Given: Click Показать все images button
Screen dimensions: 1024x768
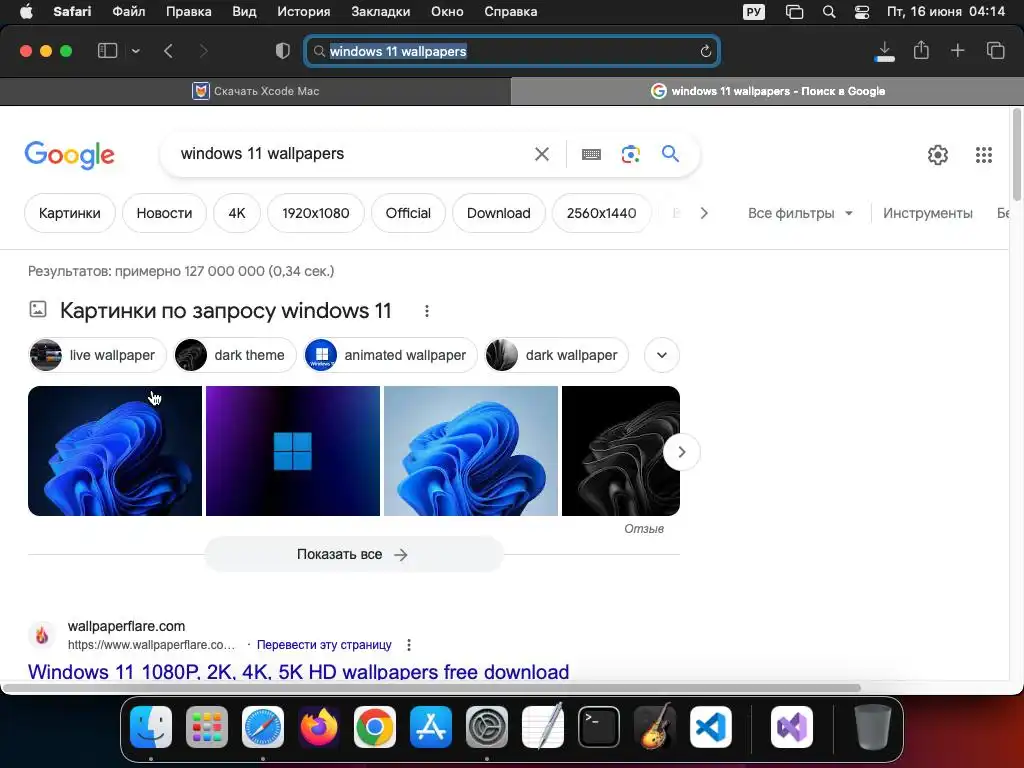Looking at the screenshot, I should pos(353,554).
